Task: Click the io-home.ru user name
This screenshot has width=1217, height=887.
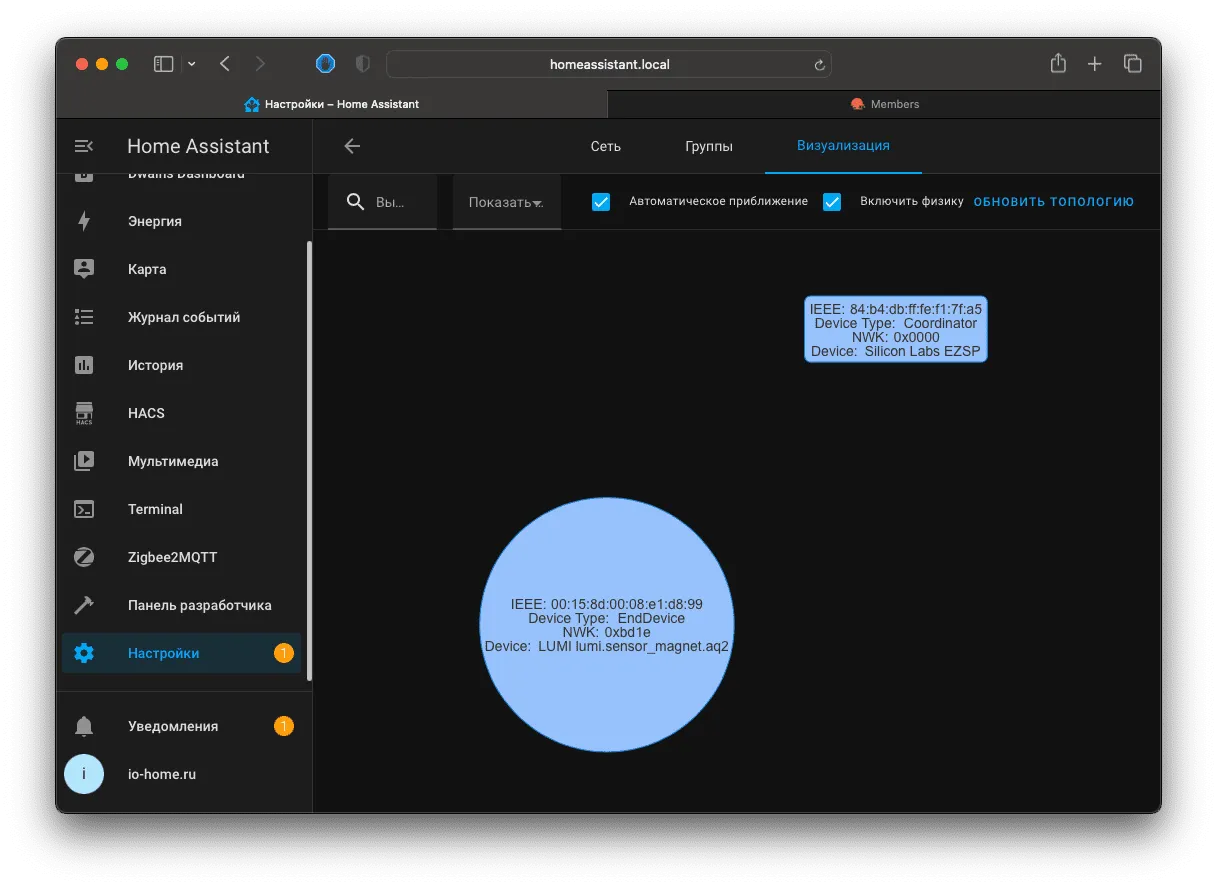Action: coord(162,774)
